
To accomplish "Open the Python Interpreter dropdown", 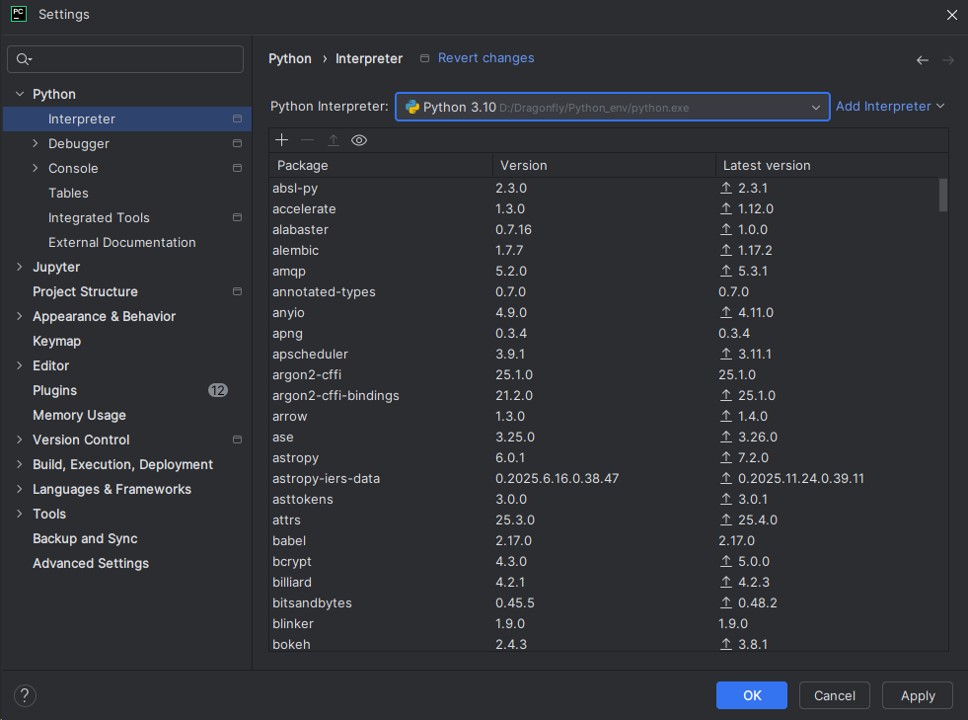I will coord(612,107).
